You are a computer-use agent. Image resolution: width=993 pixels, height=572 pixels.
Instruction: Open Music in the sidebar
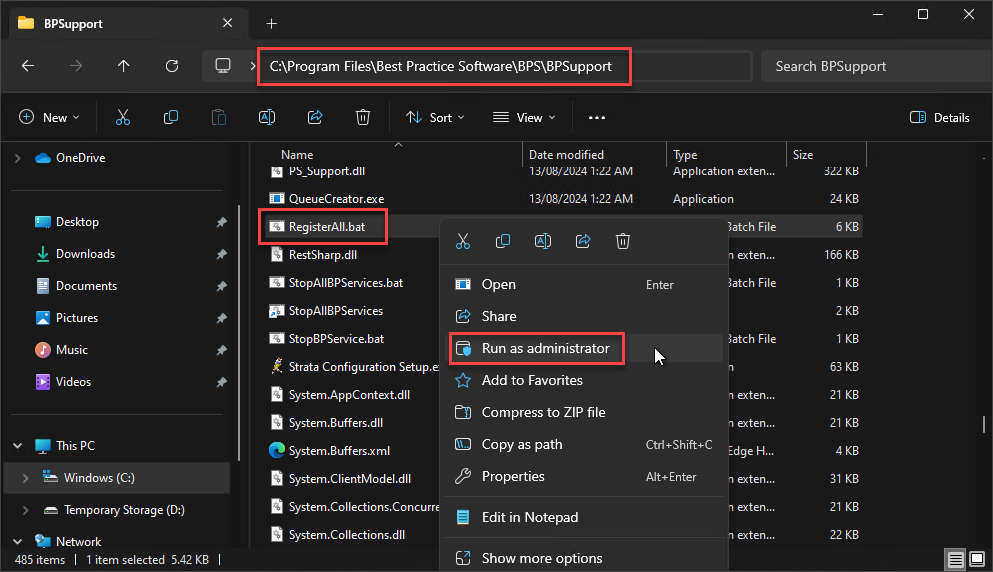72,350
